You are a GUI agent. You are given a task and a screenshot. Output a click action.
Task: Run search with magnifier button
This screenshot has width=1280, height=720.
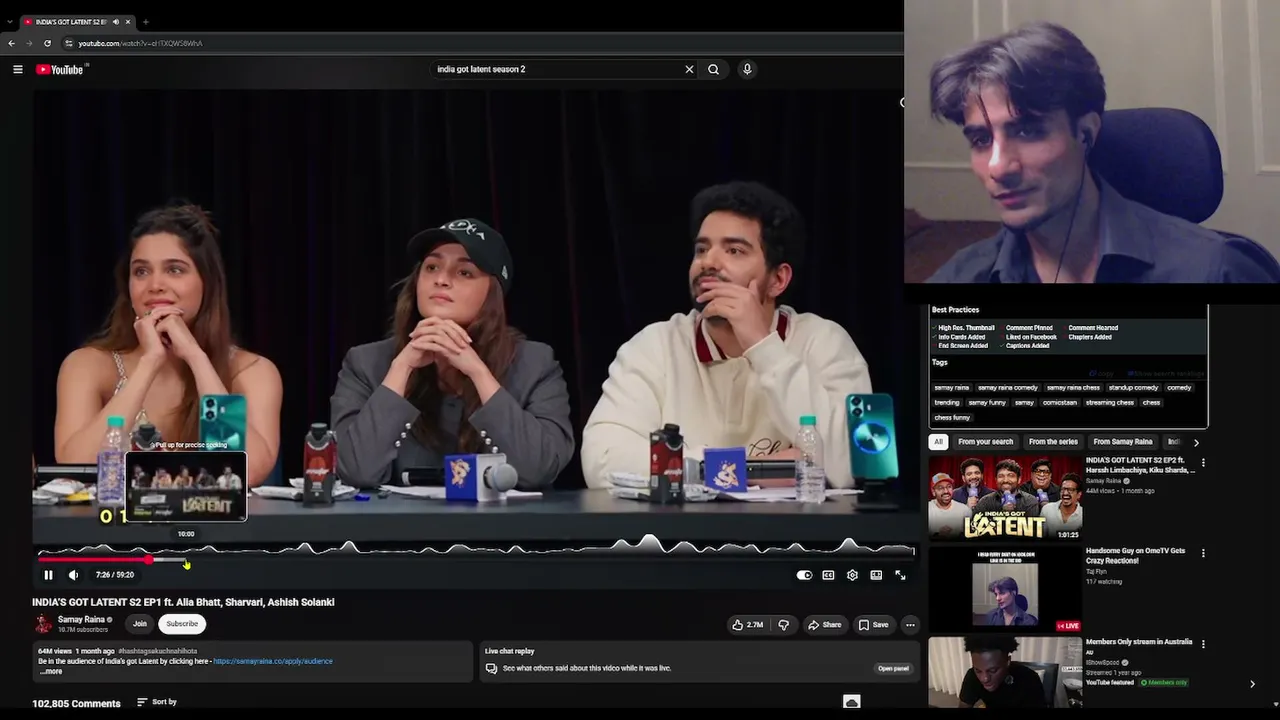[x=713, y=69]
